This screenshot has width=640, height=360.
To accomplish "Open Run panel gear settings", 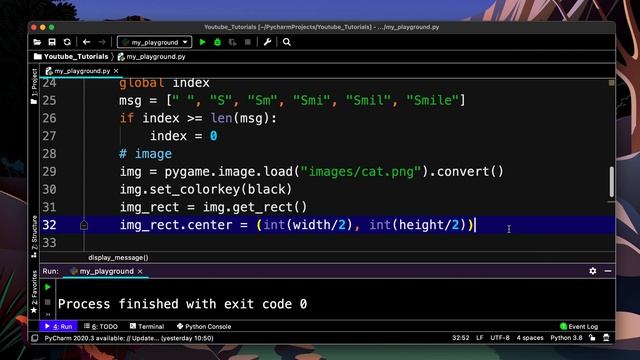I will pos(593,271).
